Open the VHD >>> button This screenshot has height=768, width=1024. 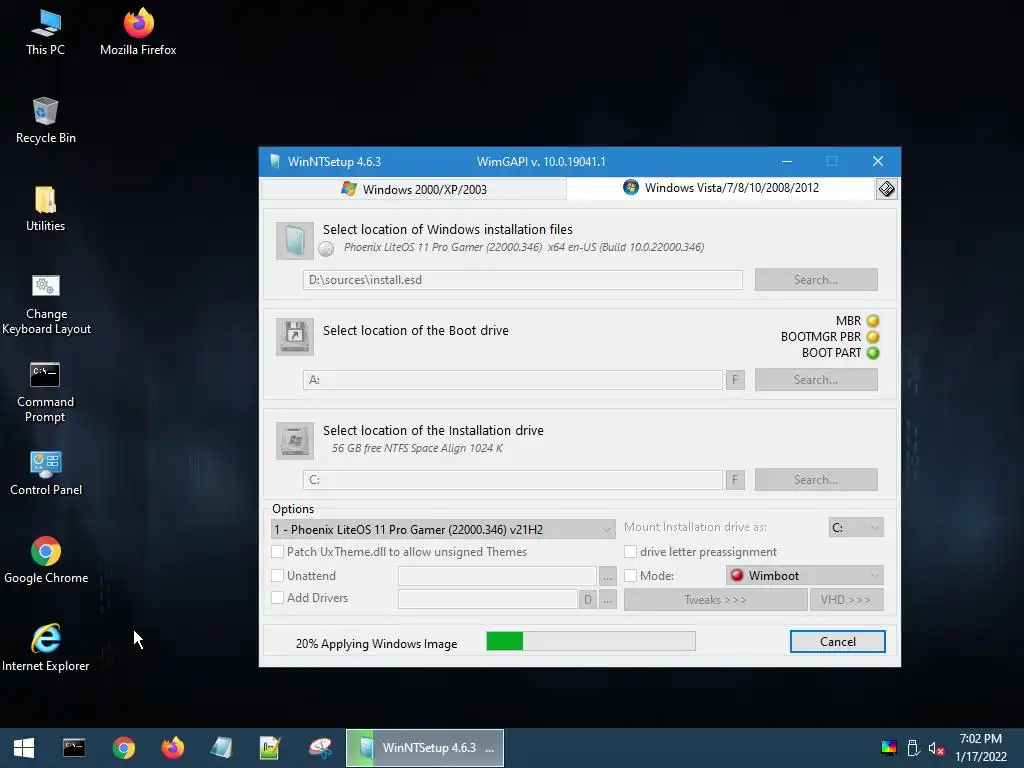coord(846,600)
